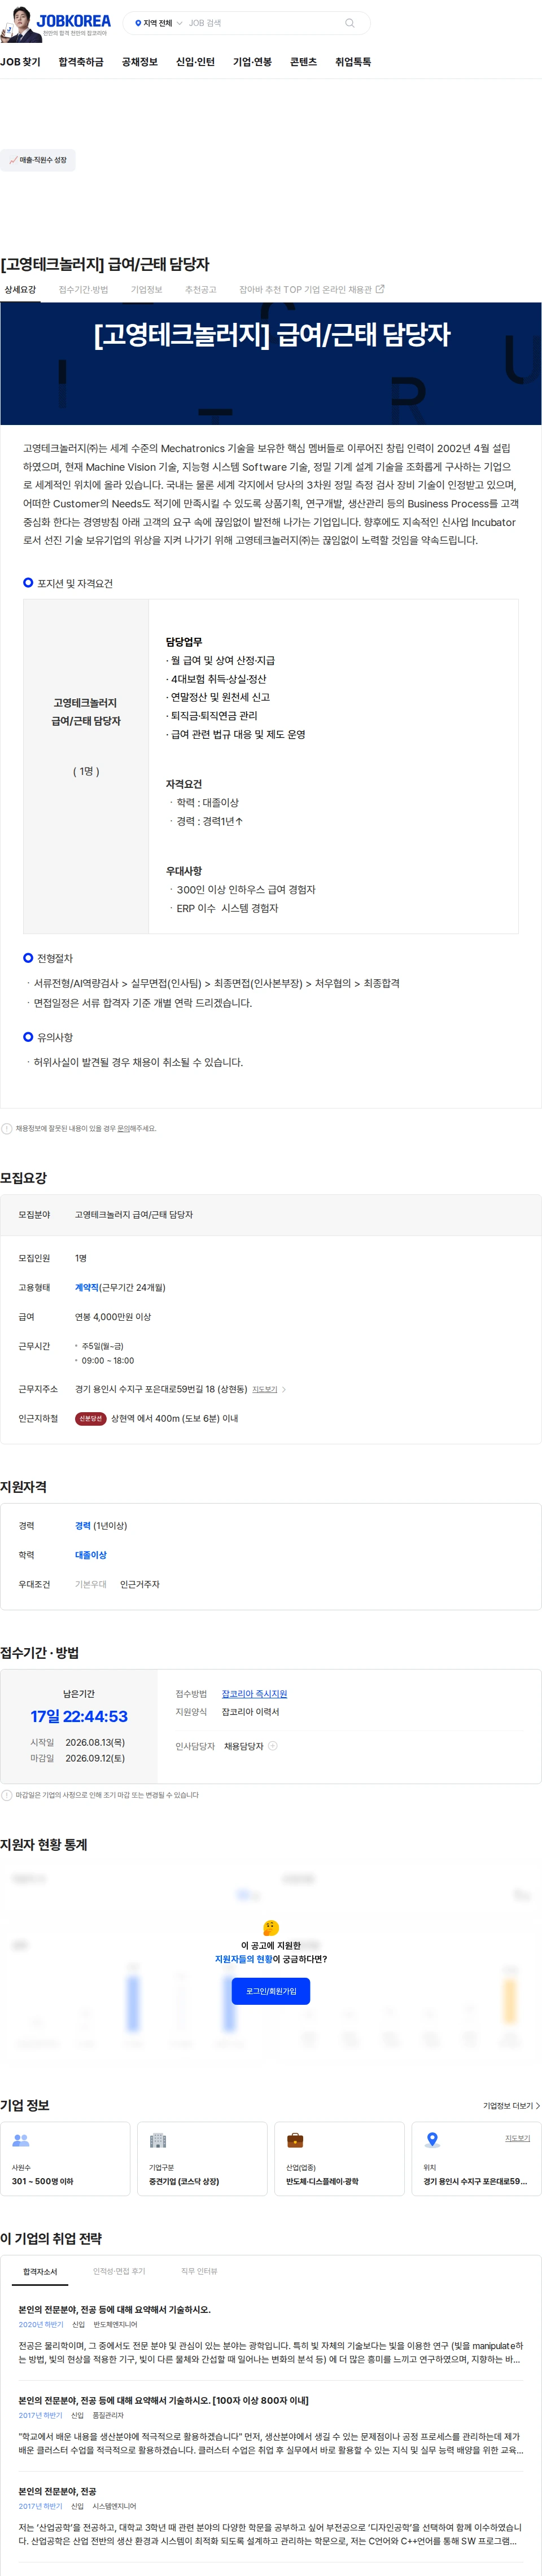
Task: Click the 대졸이상 education text
Action: click(x=91, y=1555)
